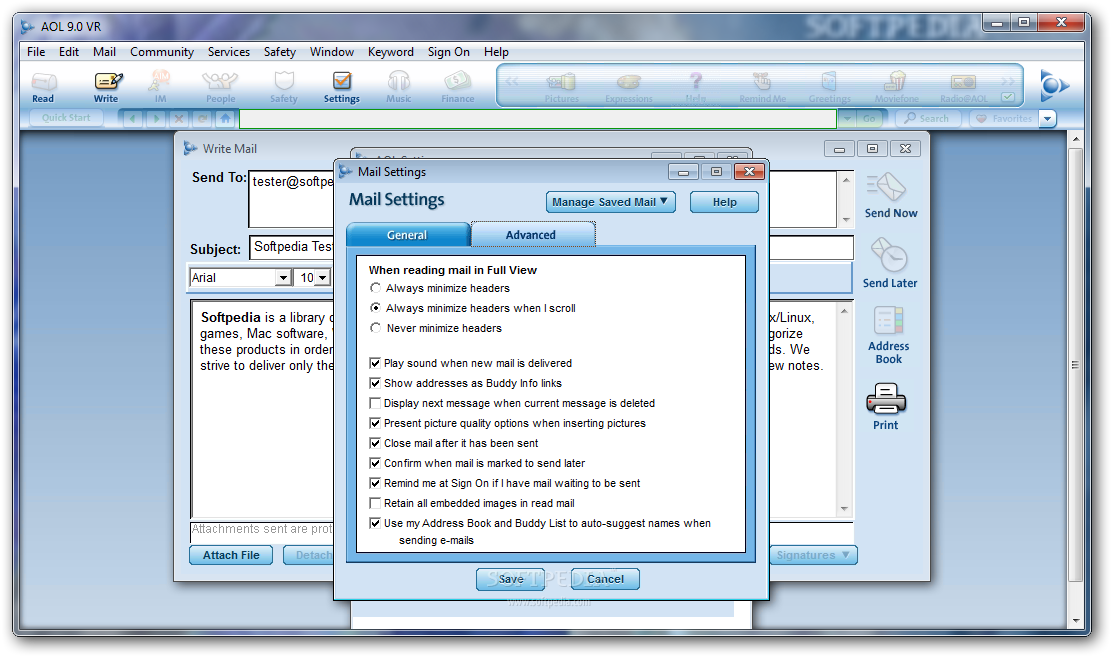Click the green URL address input field
Image resolution: width=1112 pixels, height=657 pixels.
(x=538, y=118)
